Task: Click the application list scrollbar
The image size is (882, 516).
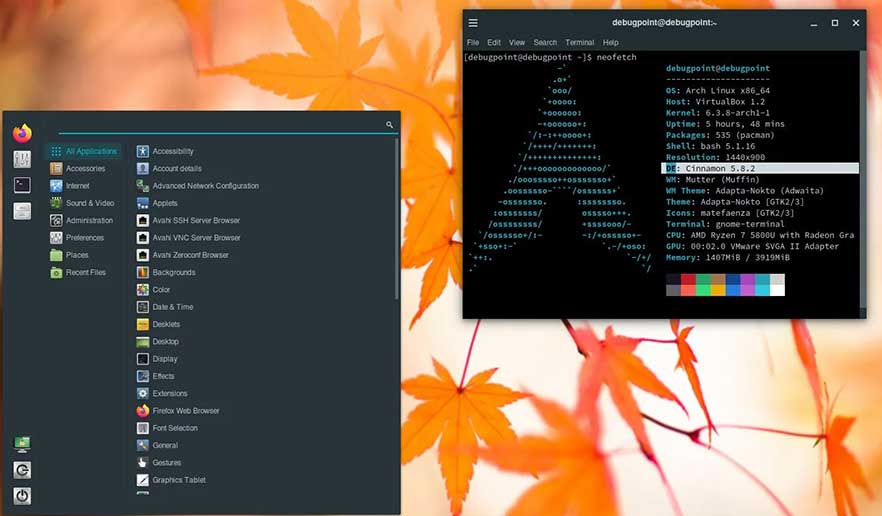Action: (x=397, y=220)
